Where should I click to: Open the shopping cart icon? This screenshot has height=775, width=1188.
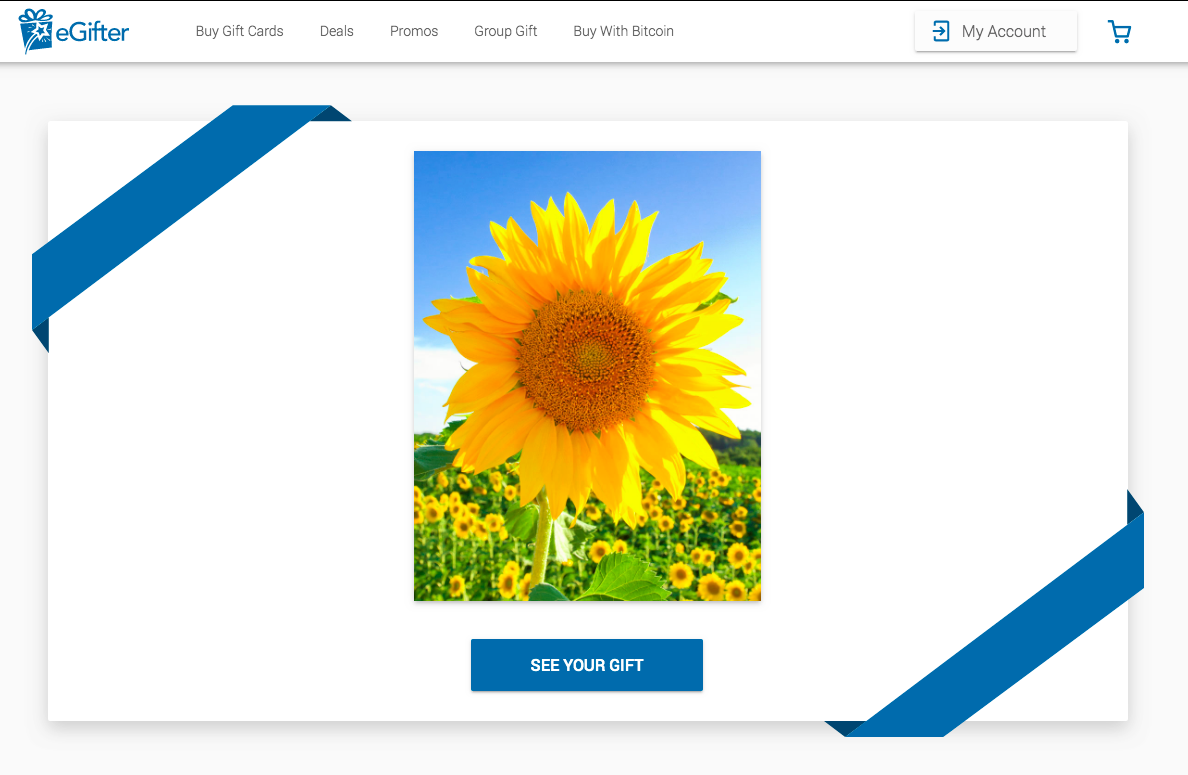click(1119, 32)
